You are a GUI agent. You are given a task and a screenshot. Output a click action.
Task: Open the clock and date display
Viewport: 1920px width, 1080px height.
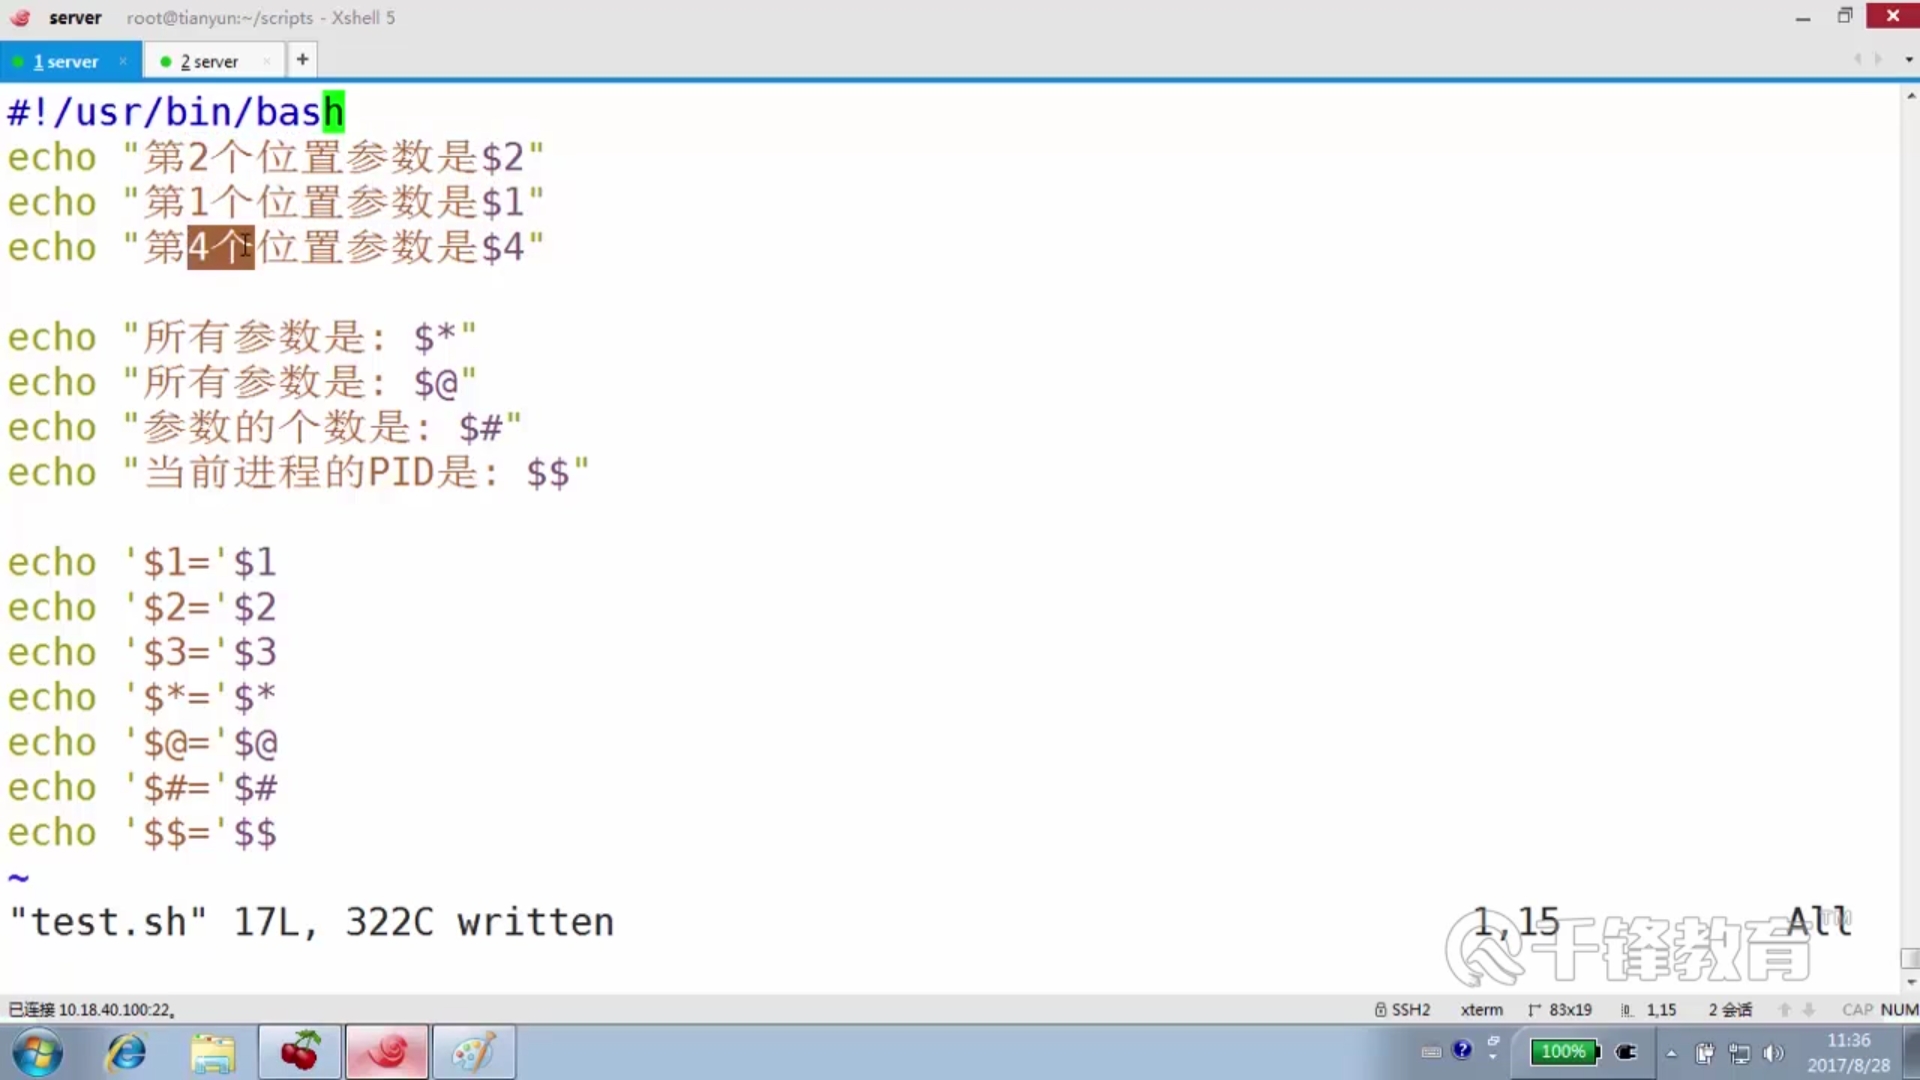coord(1848,1053)
